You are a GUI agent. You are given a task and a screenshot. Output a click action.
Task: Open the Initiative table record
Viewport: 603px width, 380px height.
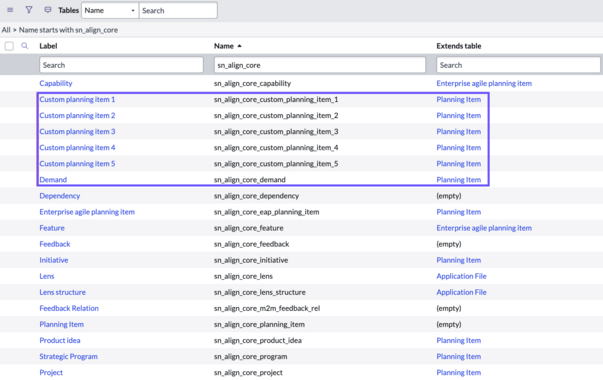[53, 260]
